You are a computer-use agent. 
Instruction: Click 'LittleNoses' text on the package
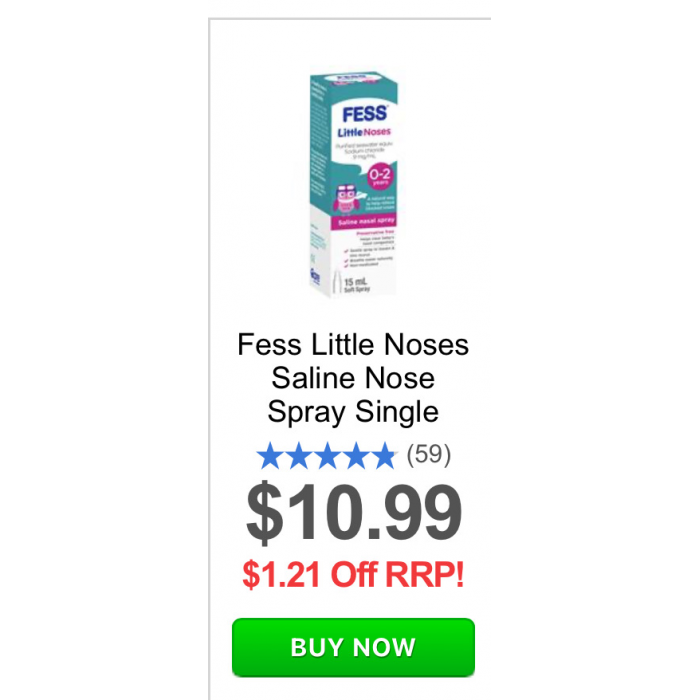point(364,133)
